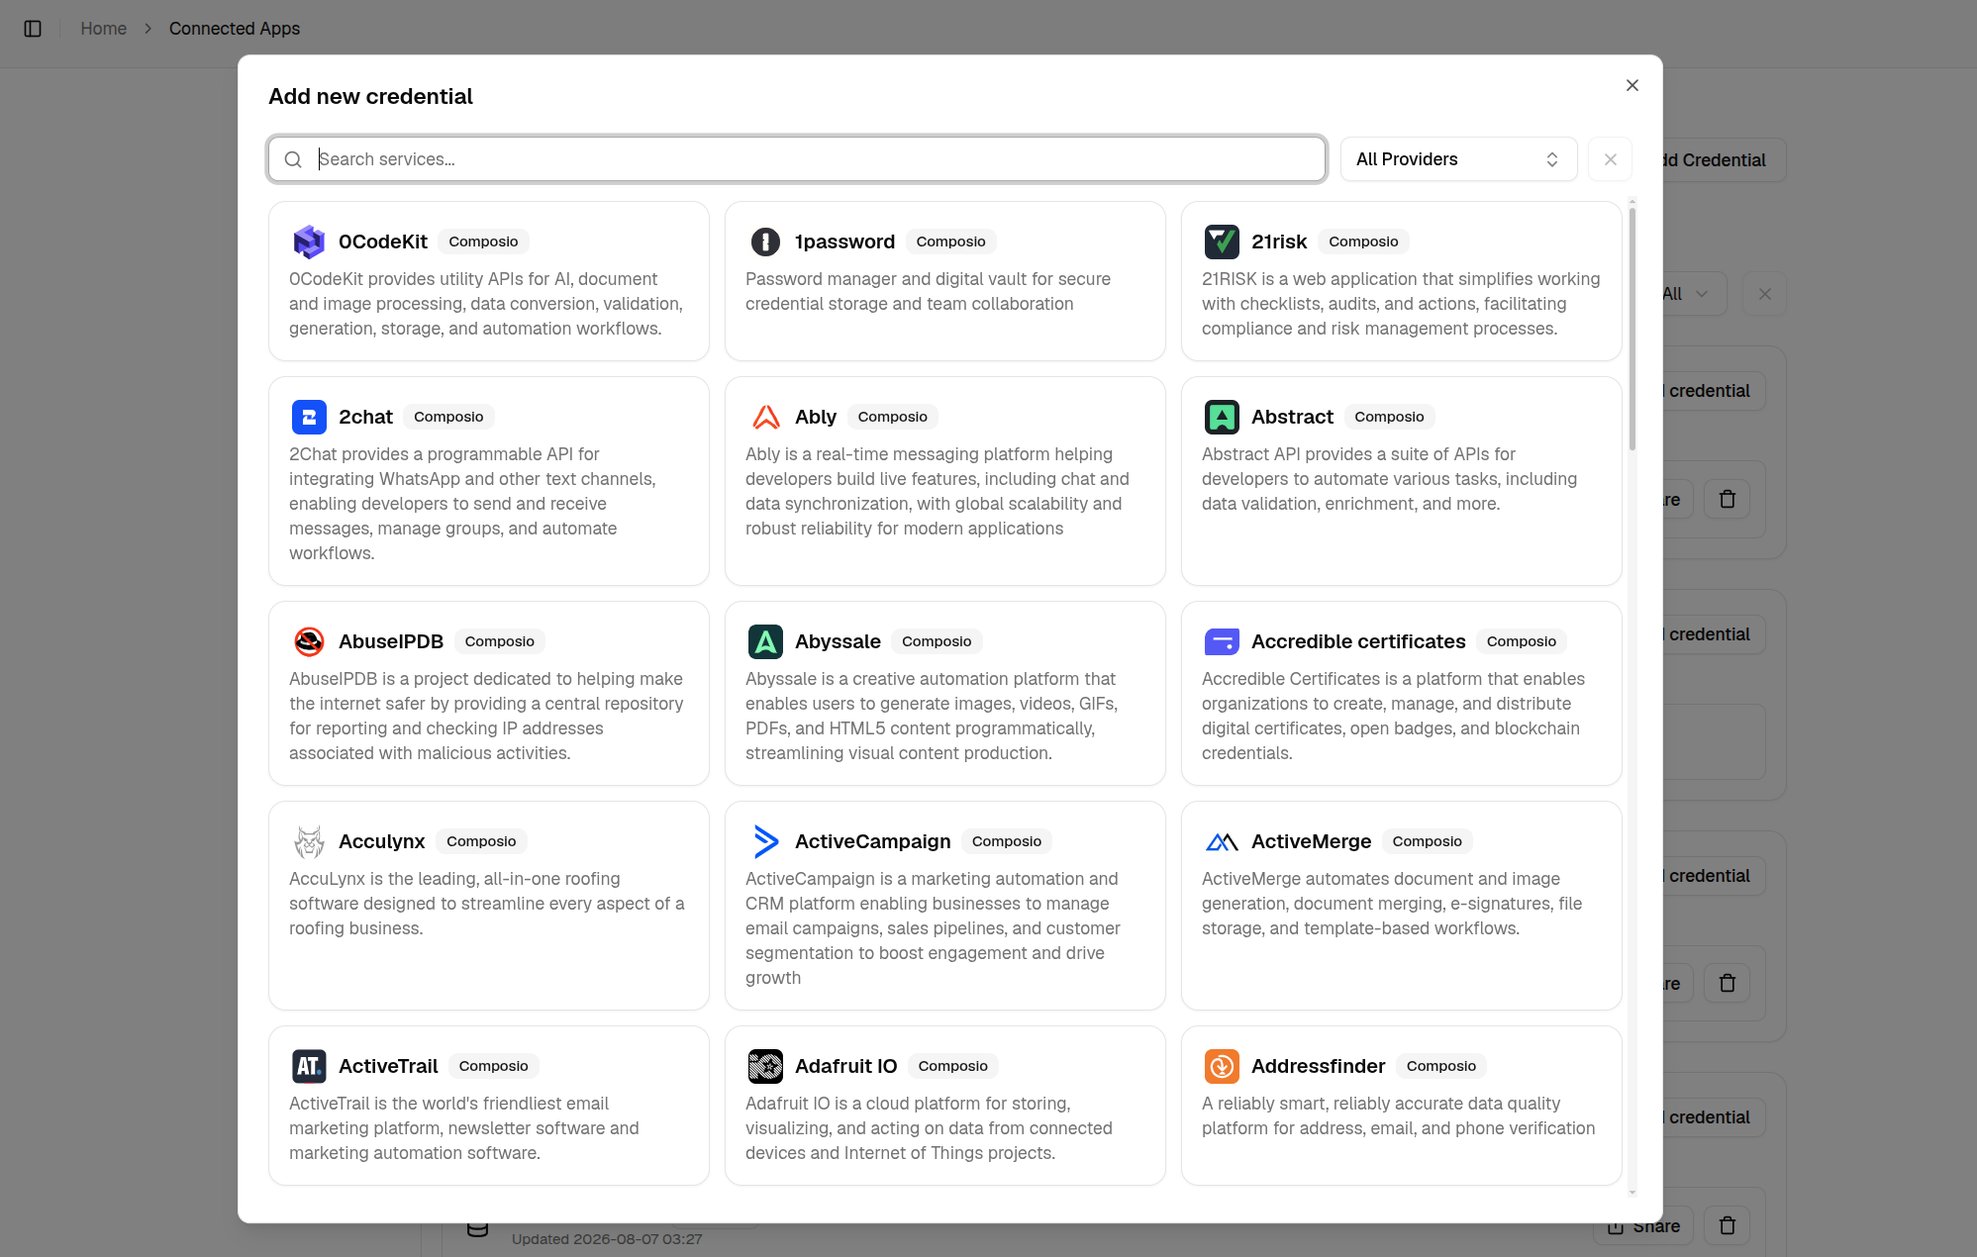
Task: Choose the AbuseIPDB service title
Action: pyautogui.click(x=391, y=642)
